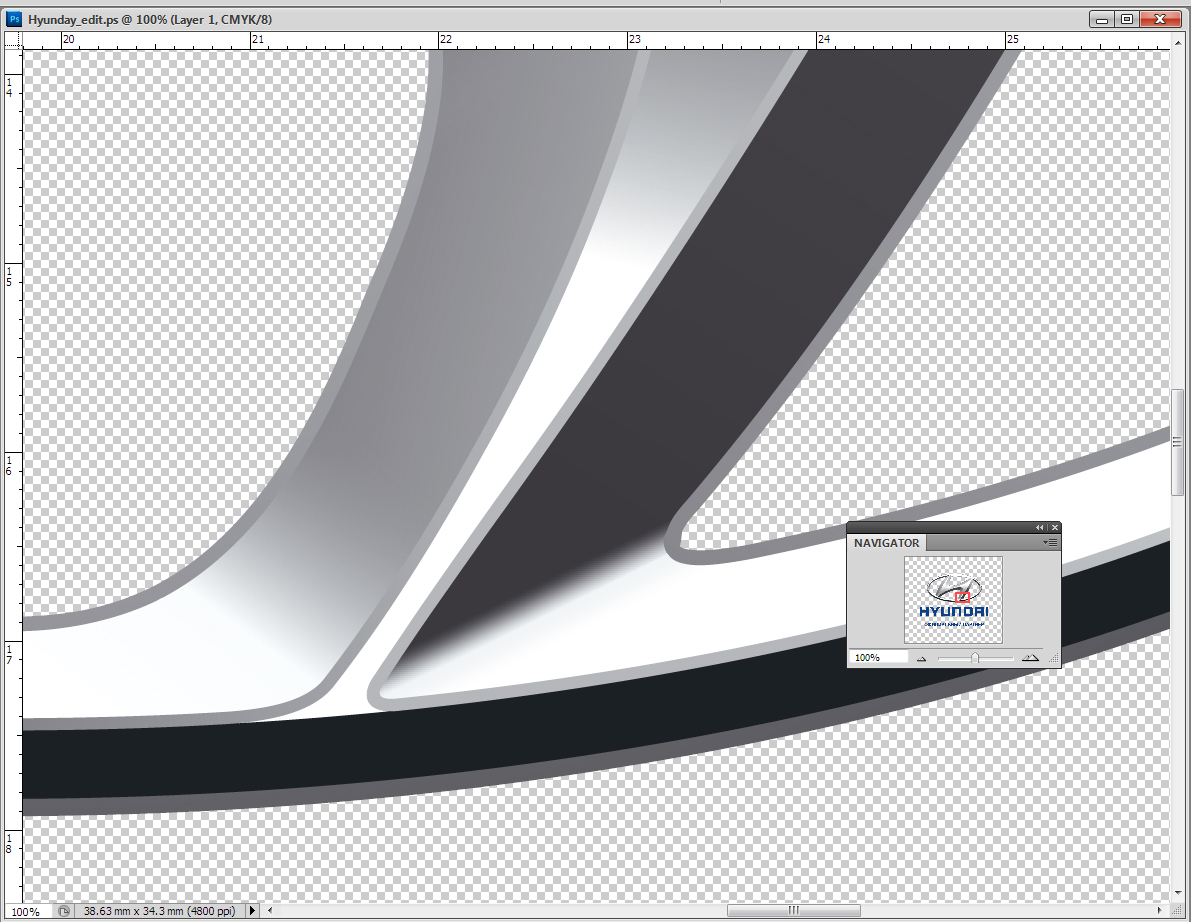Image resolution: width=1191 pixels, height=922 pixels.
Task: Click the document zoom field in status bar
Action: click(x=28, y=911)
